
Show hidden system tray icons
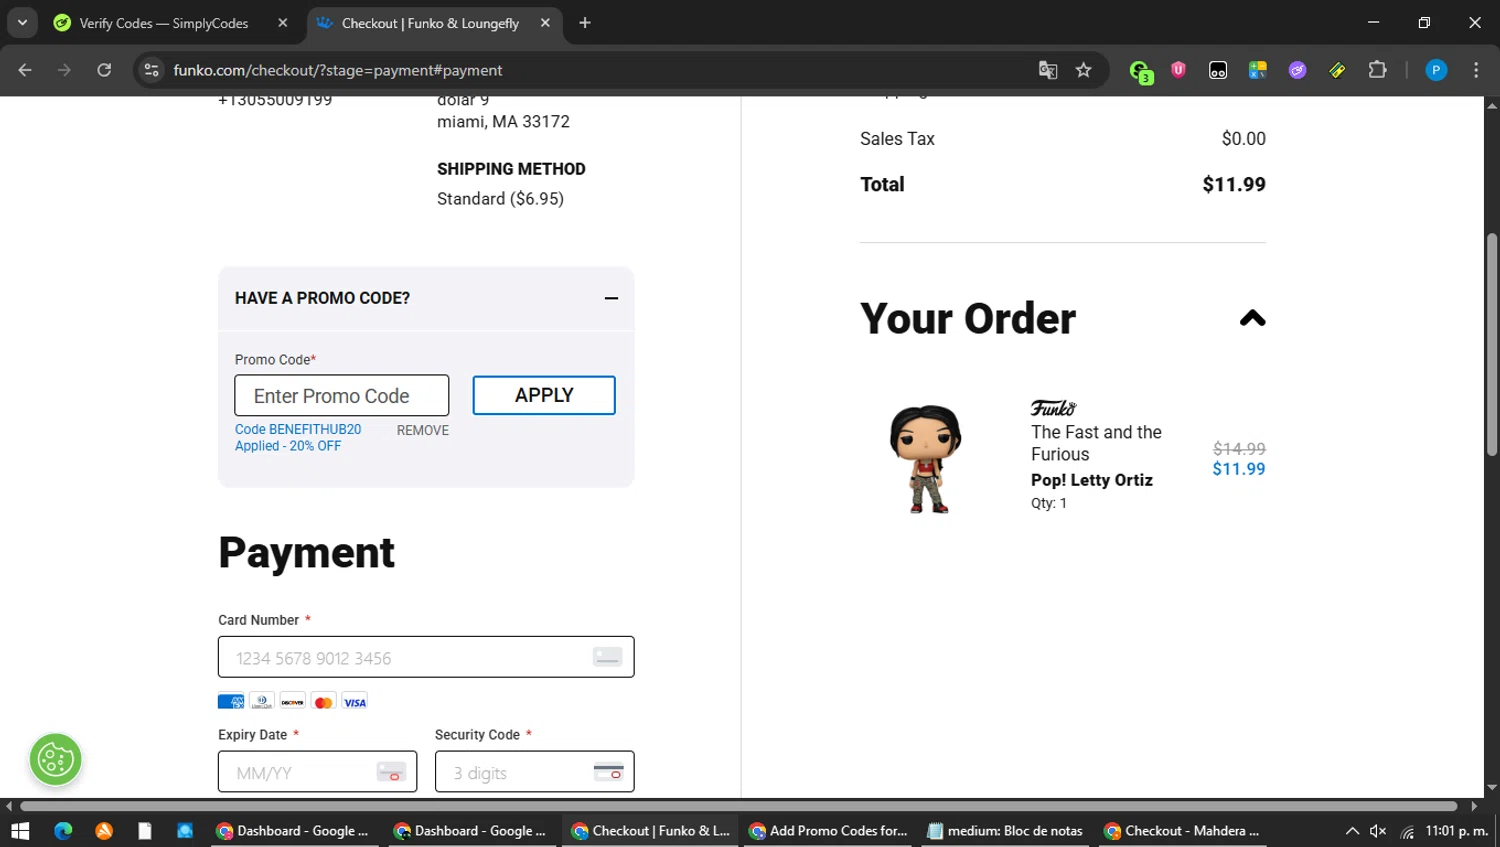click(x=1352, y=831)
